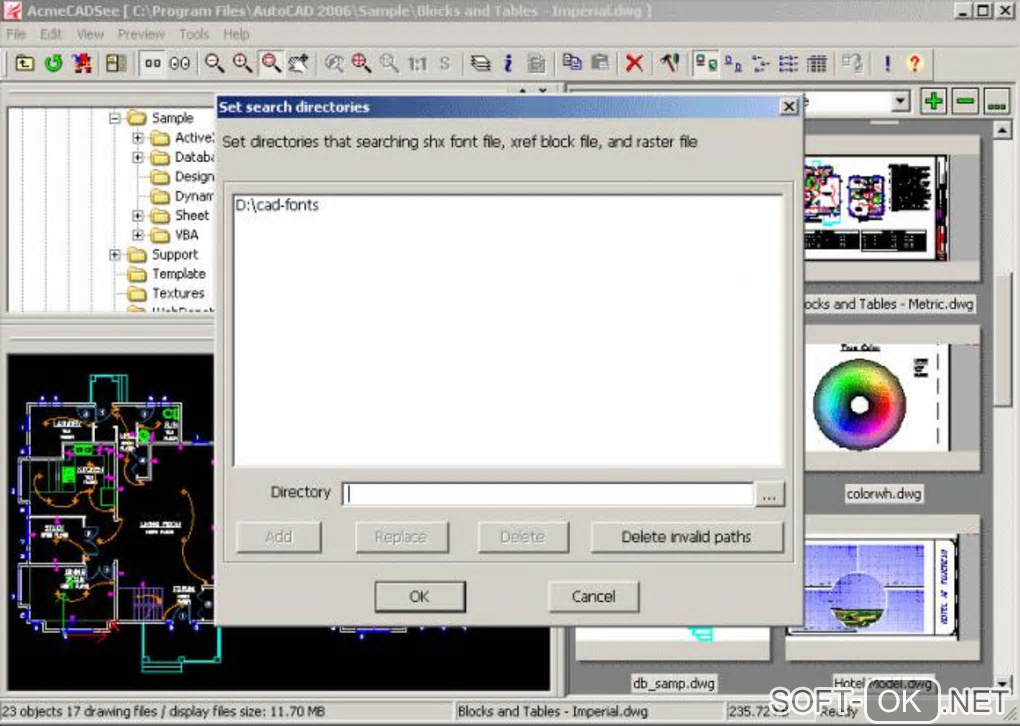This screenshot has height=726, width=1020.
Task: Select the Template folder in tree
Action: coord(178,274)
